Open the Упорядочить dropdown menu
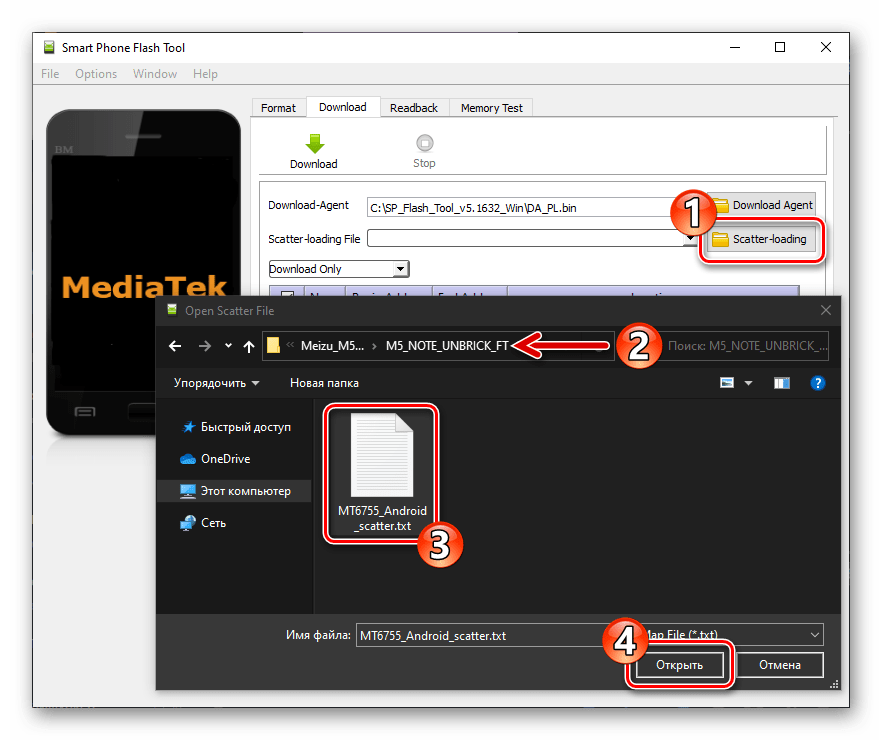Screen dimensions: 882x740 coord(217,383)
